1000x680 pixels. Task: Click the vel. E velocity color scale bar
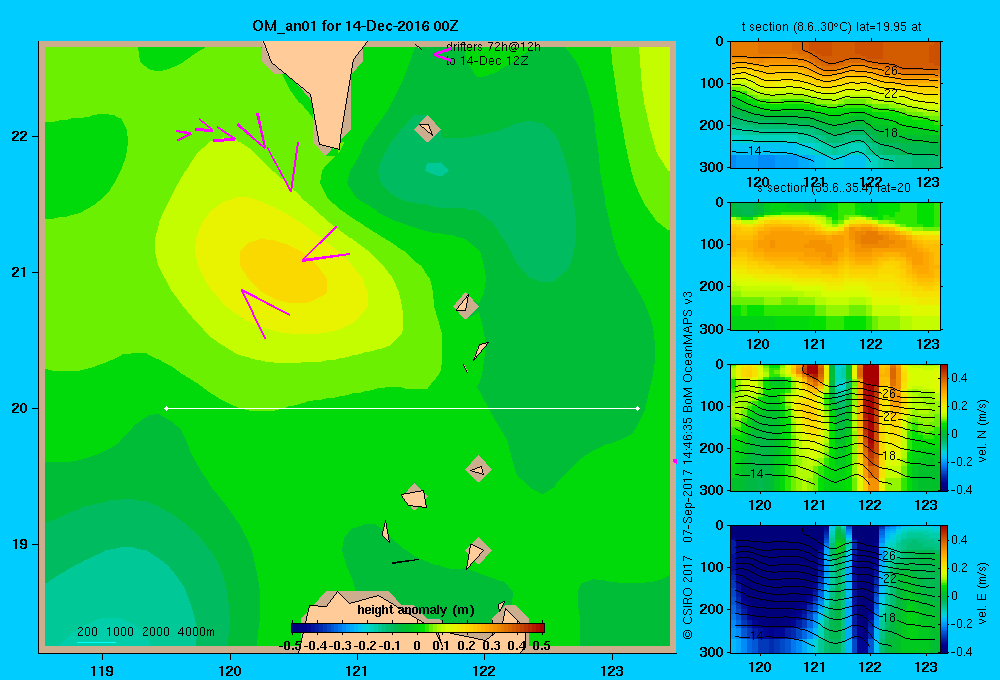[x=945, y=589]
